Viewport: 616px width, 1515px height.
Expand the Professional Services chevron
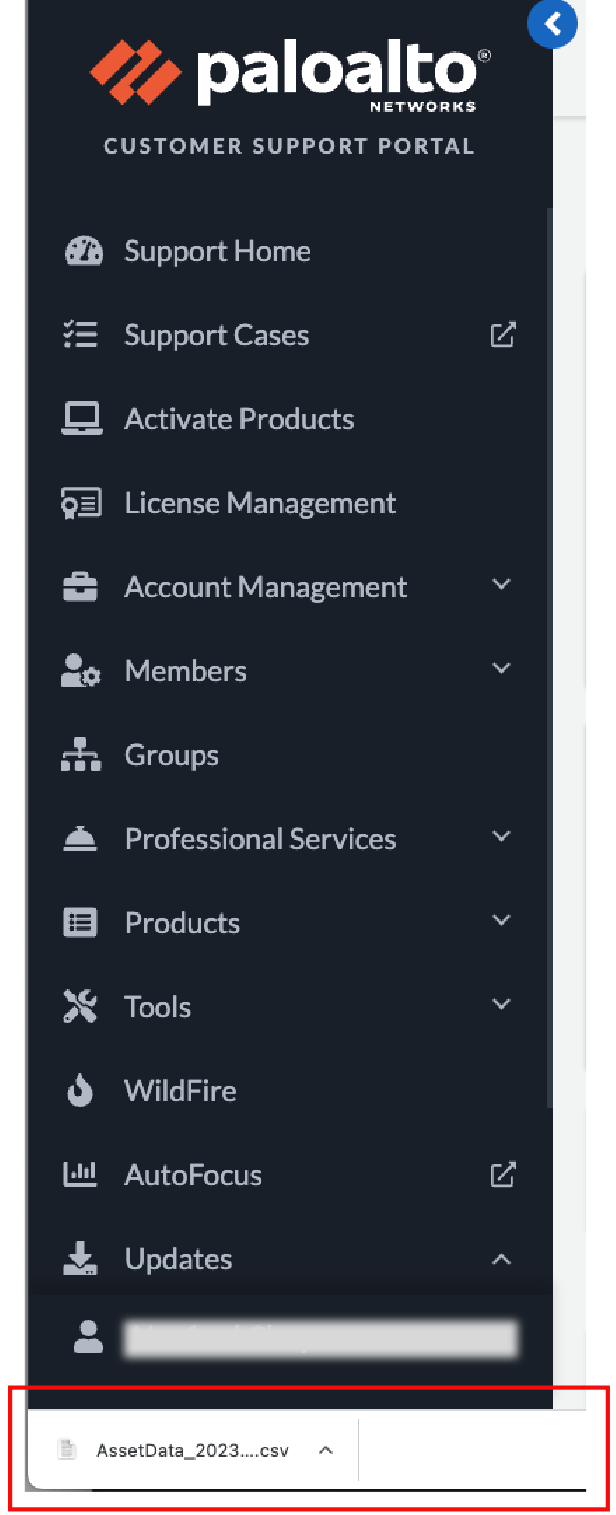click(502, 837)
